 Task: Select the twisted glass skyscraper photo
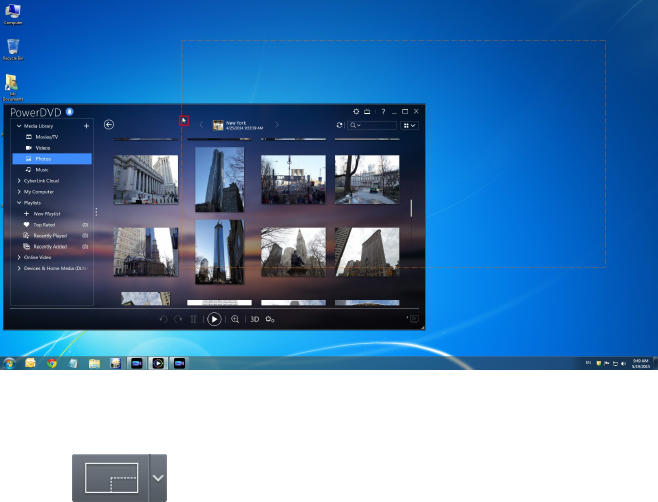(x=219, y=179)
